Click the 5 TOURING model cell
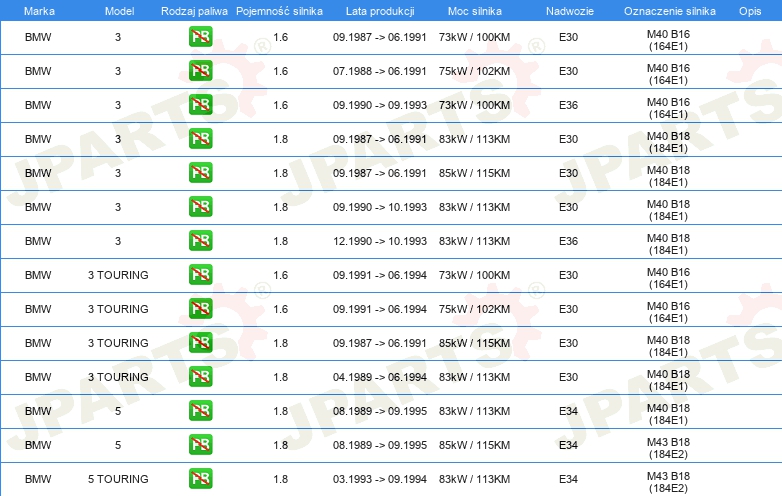Image resolution: width=782 pixels, height=496 pixels. click(x=118, y=479)
